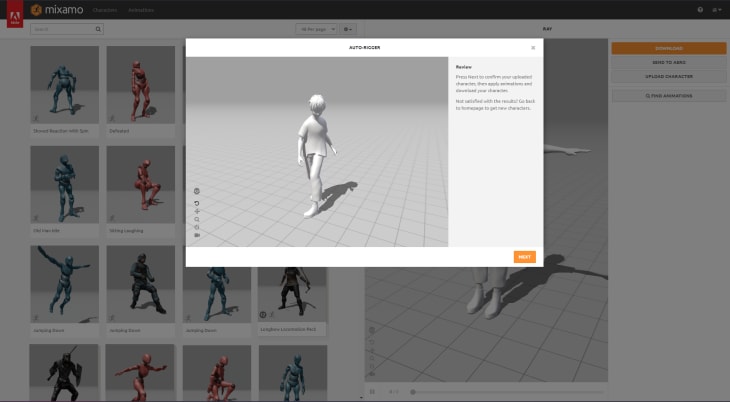Toggle skeleton view icon in the background character viewer
The image size is (730, 402).
372,330
